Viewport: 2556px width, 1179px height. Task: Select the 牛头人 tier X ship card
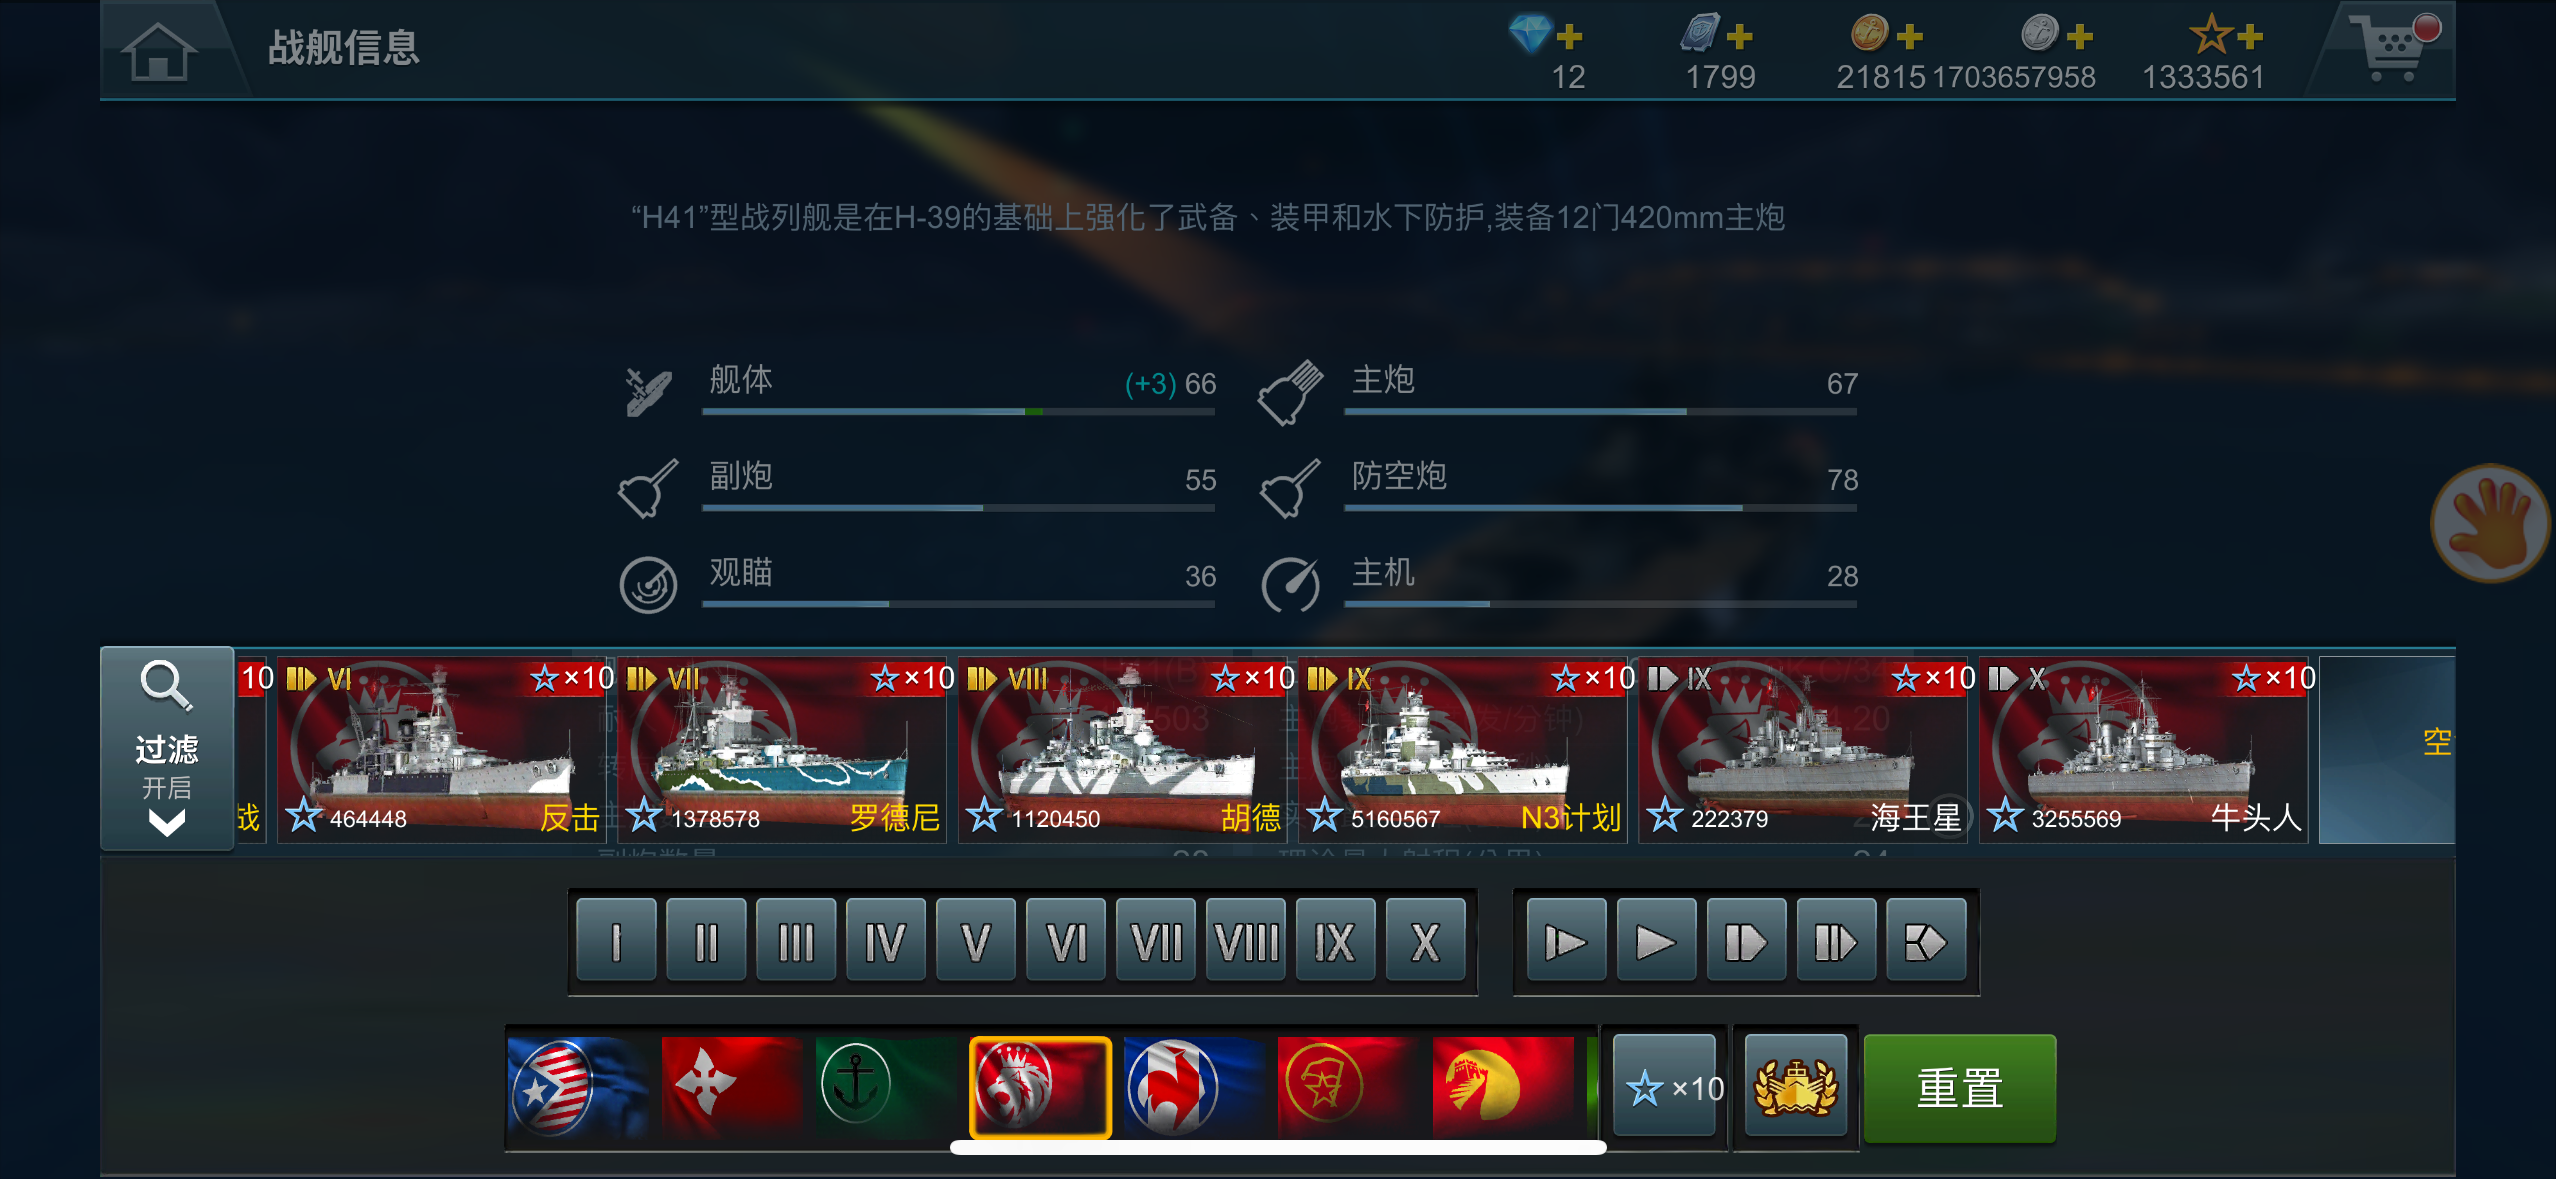[2143, 749]
